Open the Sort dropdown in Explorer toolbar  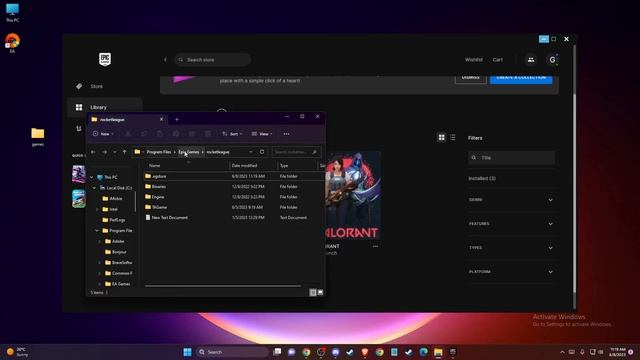pyautogui.click(x=232, y=134)
